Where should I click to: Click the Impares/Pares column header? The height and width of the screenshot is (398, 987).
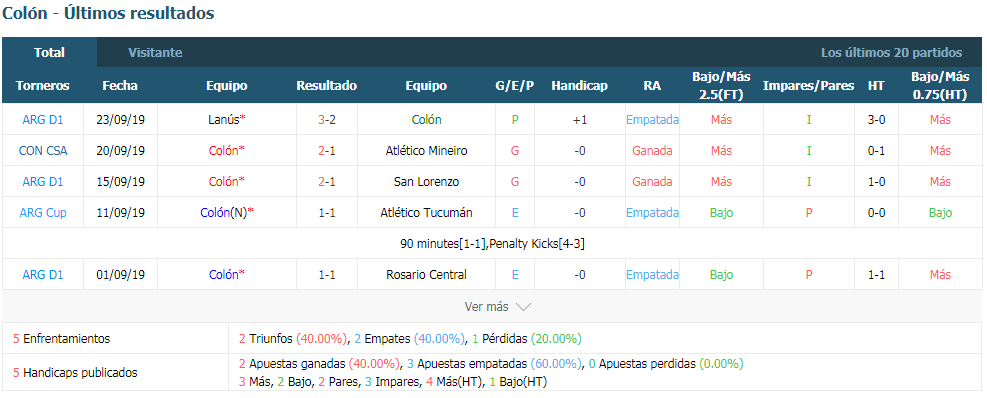pos(809,86)
